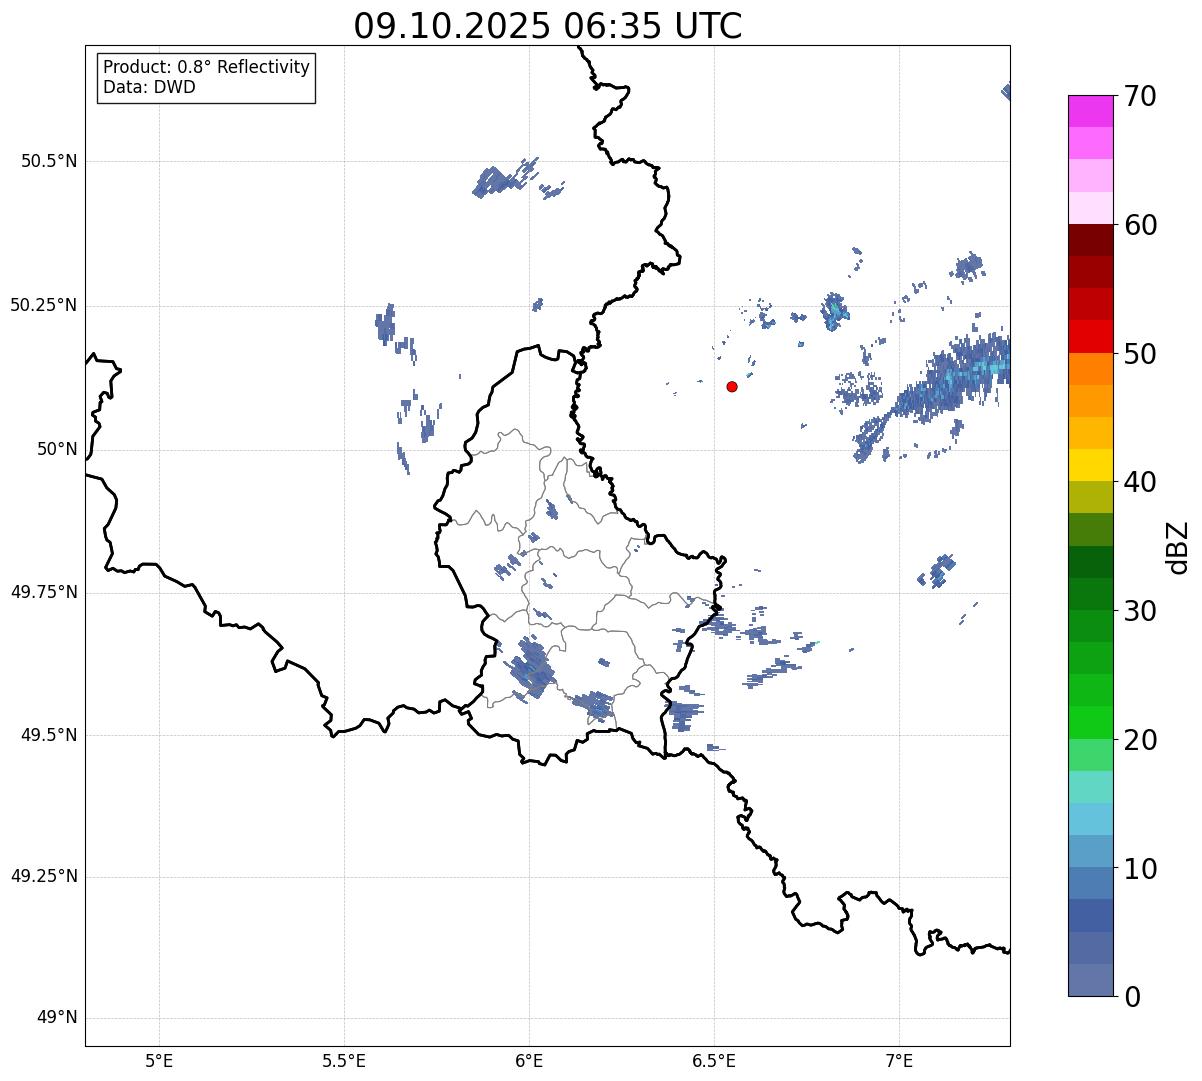1202x1081 pixels.
Task: Click the radar echo cluster near 5.9°E 50.45°N
Action: [505, 179]
